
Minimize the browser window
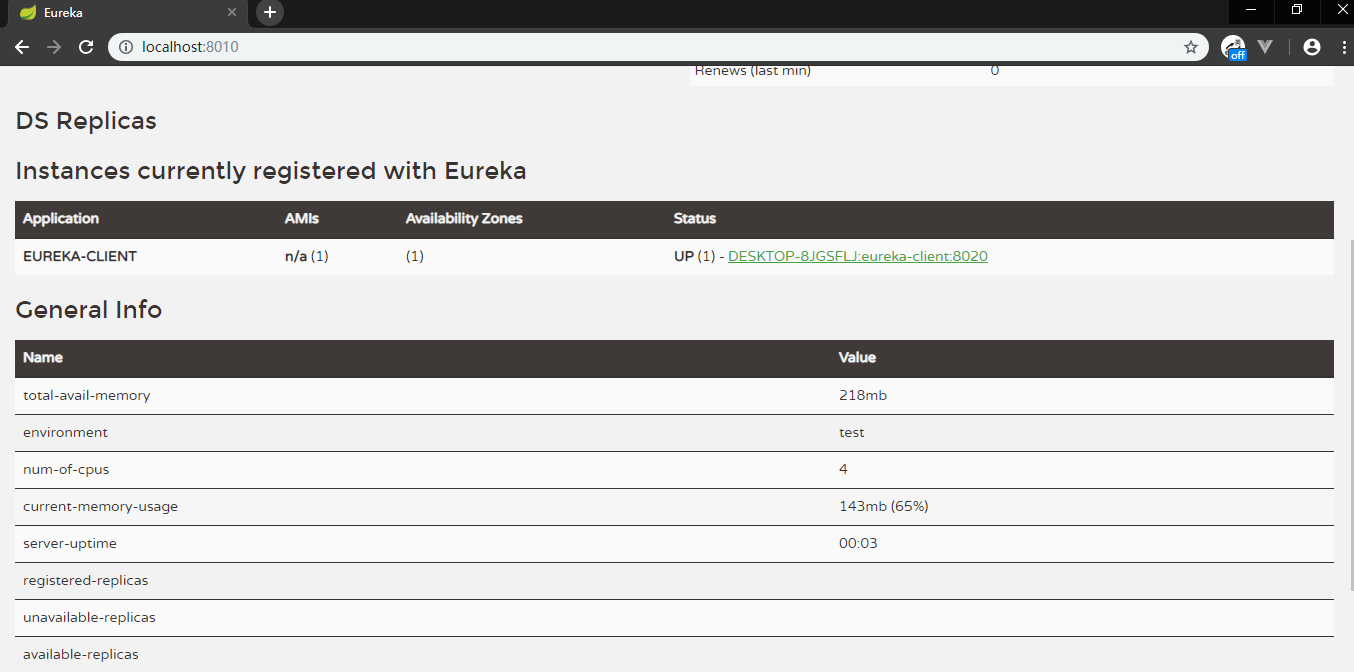(x=1251, y=10)
